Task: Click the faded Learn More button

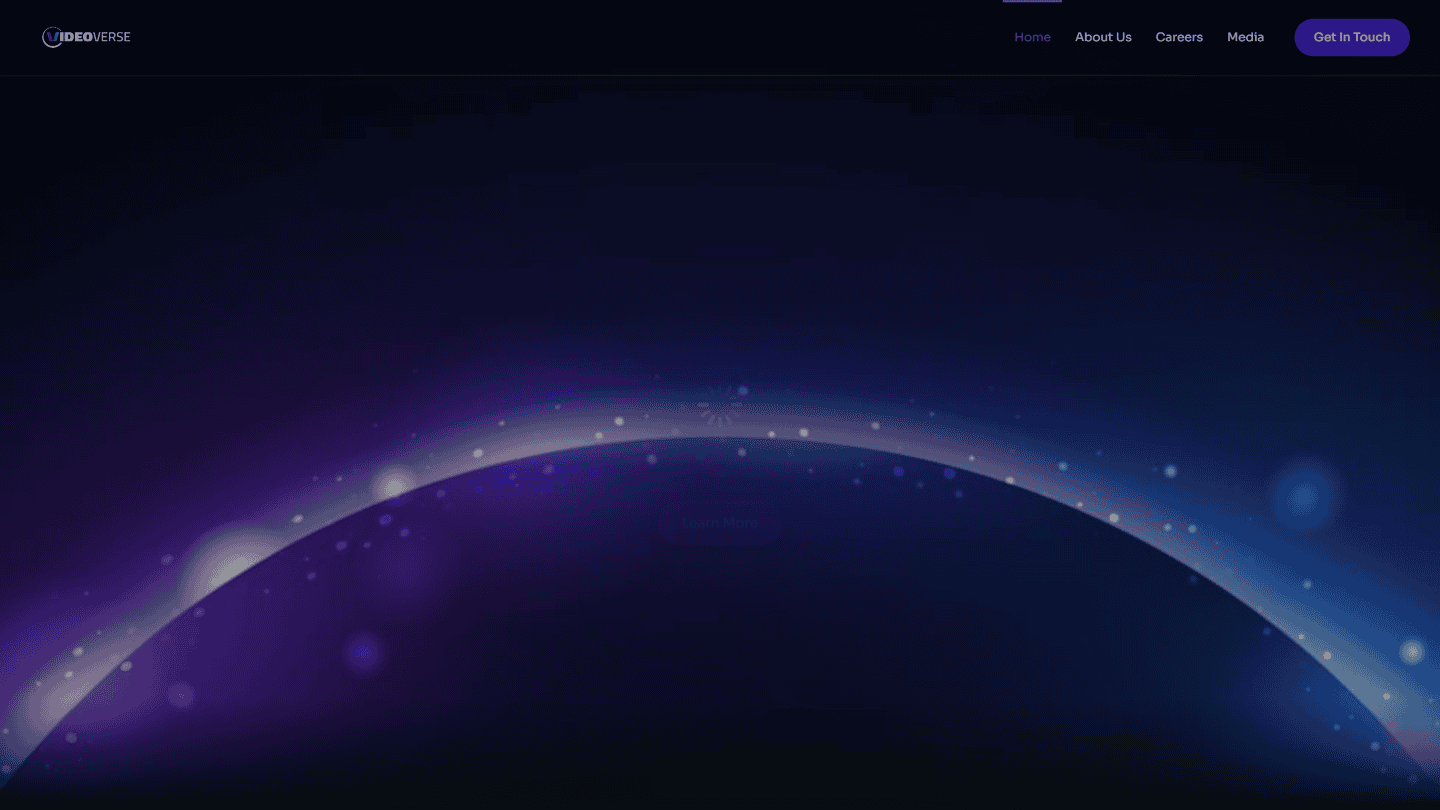Action: coord(720,523)
